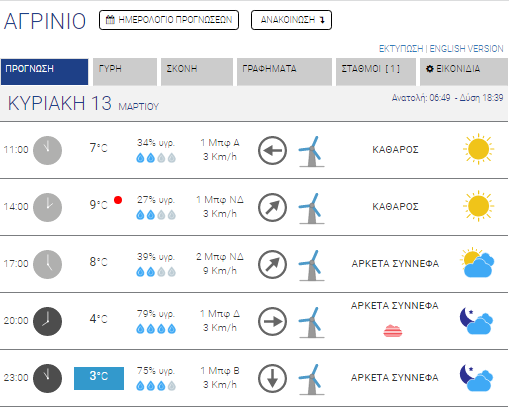
Task: Click the wind direction arrow at 14:00
Action: (272, 207)
